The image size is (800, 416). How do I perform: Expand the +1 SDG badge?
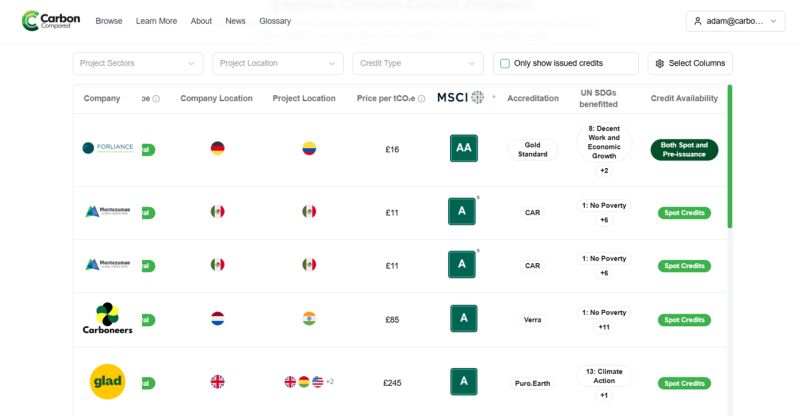click(604, 395)
